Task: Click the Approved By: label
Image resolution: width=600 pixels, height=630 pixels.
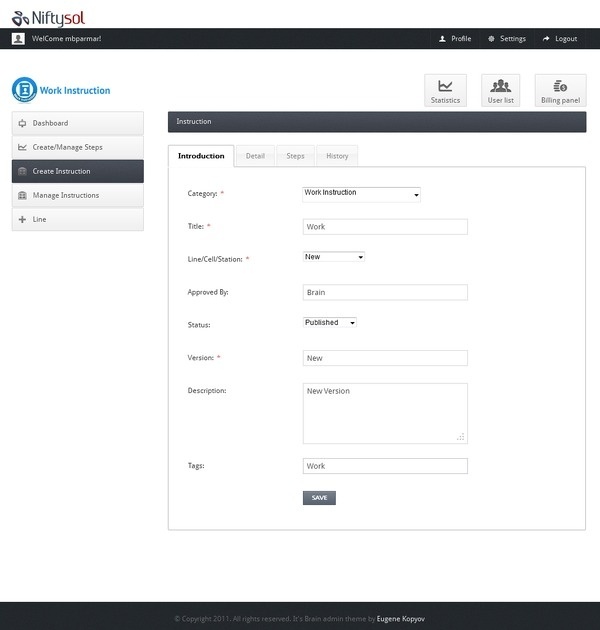Action: [208, 292]
